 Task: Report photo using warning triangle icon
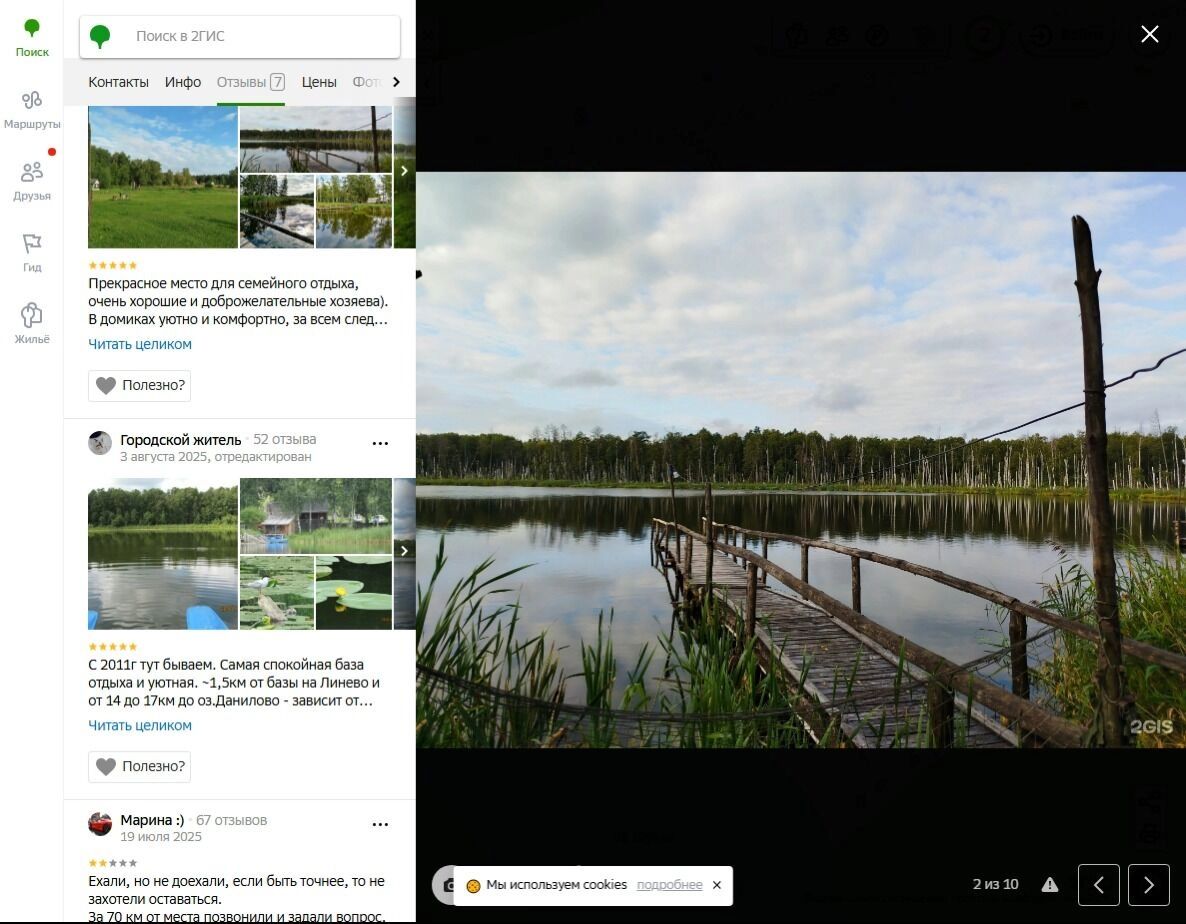(x=1050, y=885)
